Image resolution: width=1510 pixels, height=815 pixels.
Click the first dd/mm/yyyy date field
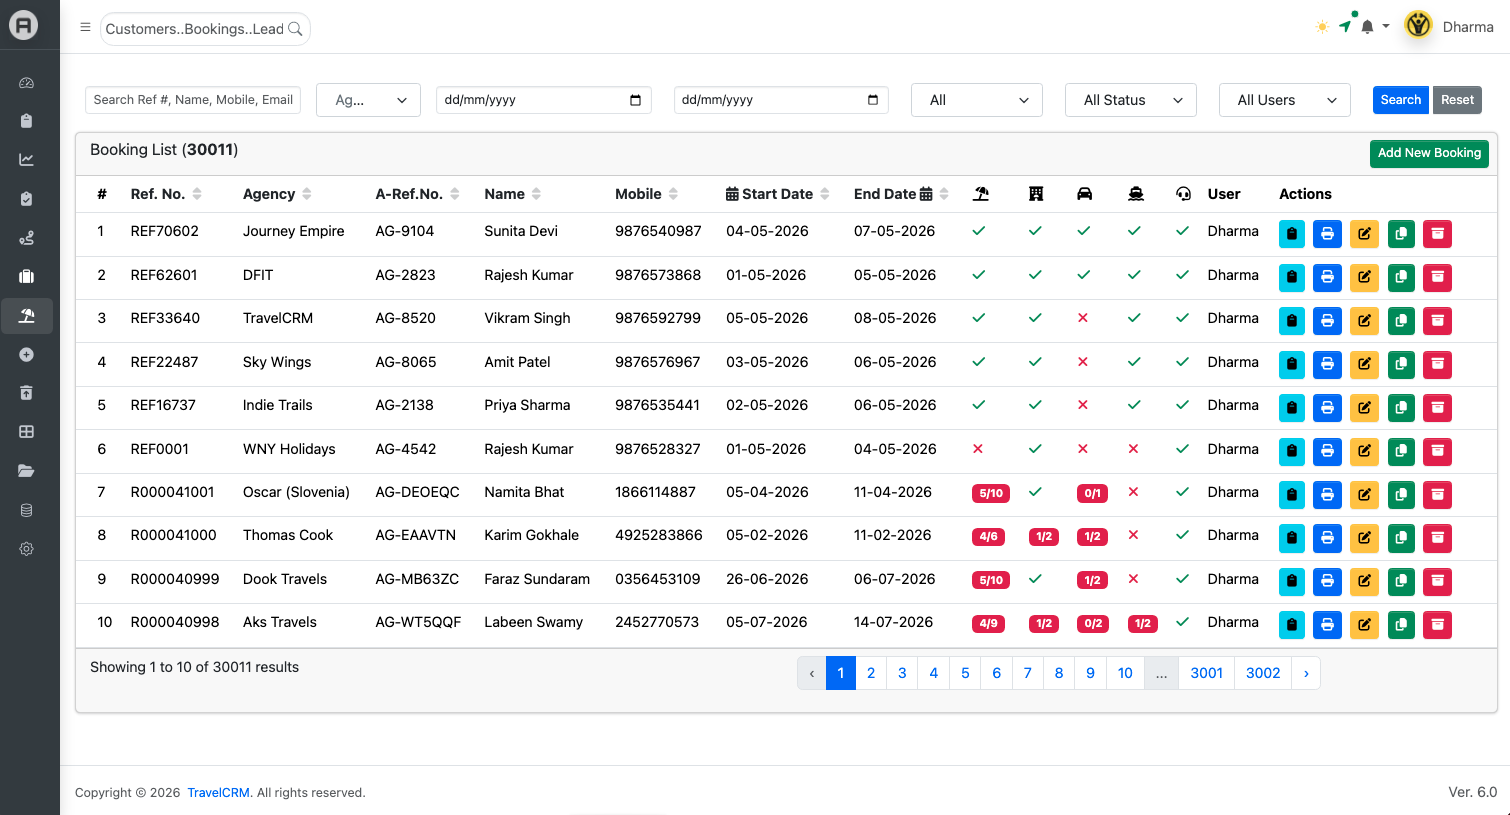[544, 100]
